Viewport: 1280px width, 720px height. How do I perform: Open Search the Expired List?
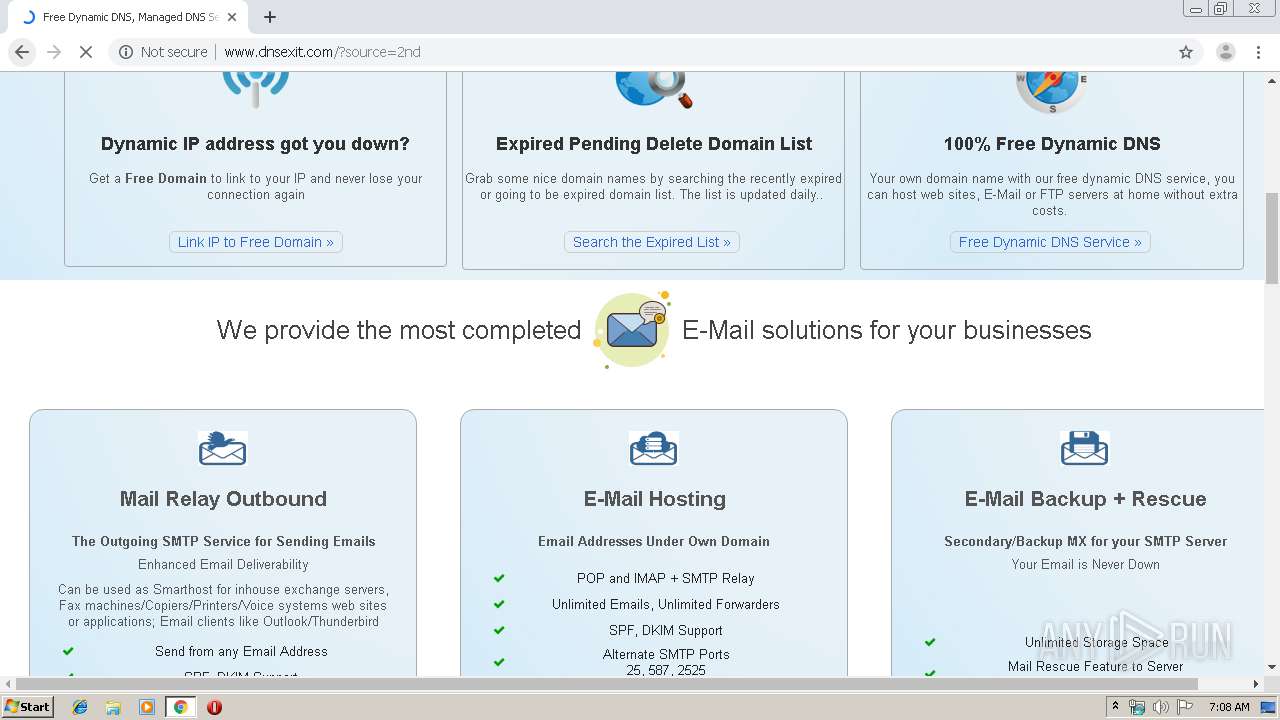point(652,242)
